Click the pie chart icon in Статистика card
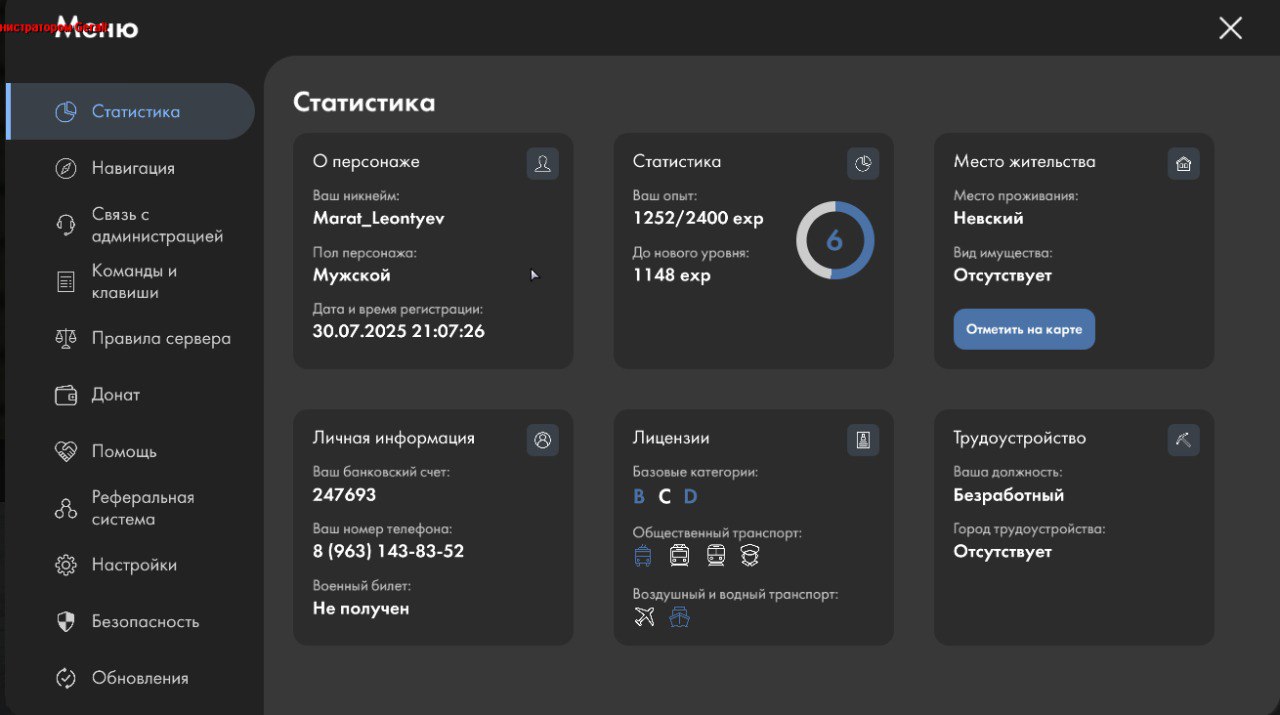The image size is (1280, 715). (862, 164)
